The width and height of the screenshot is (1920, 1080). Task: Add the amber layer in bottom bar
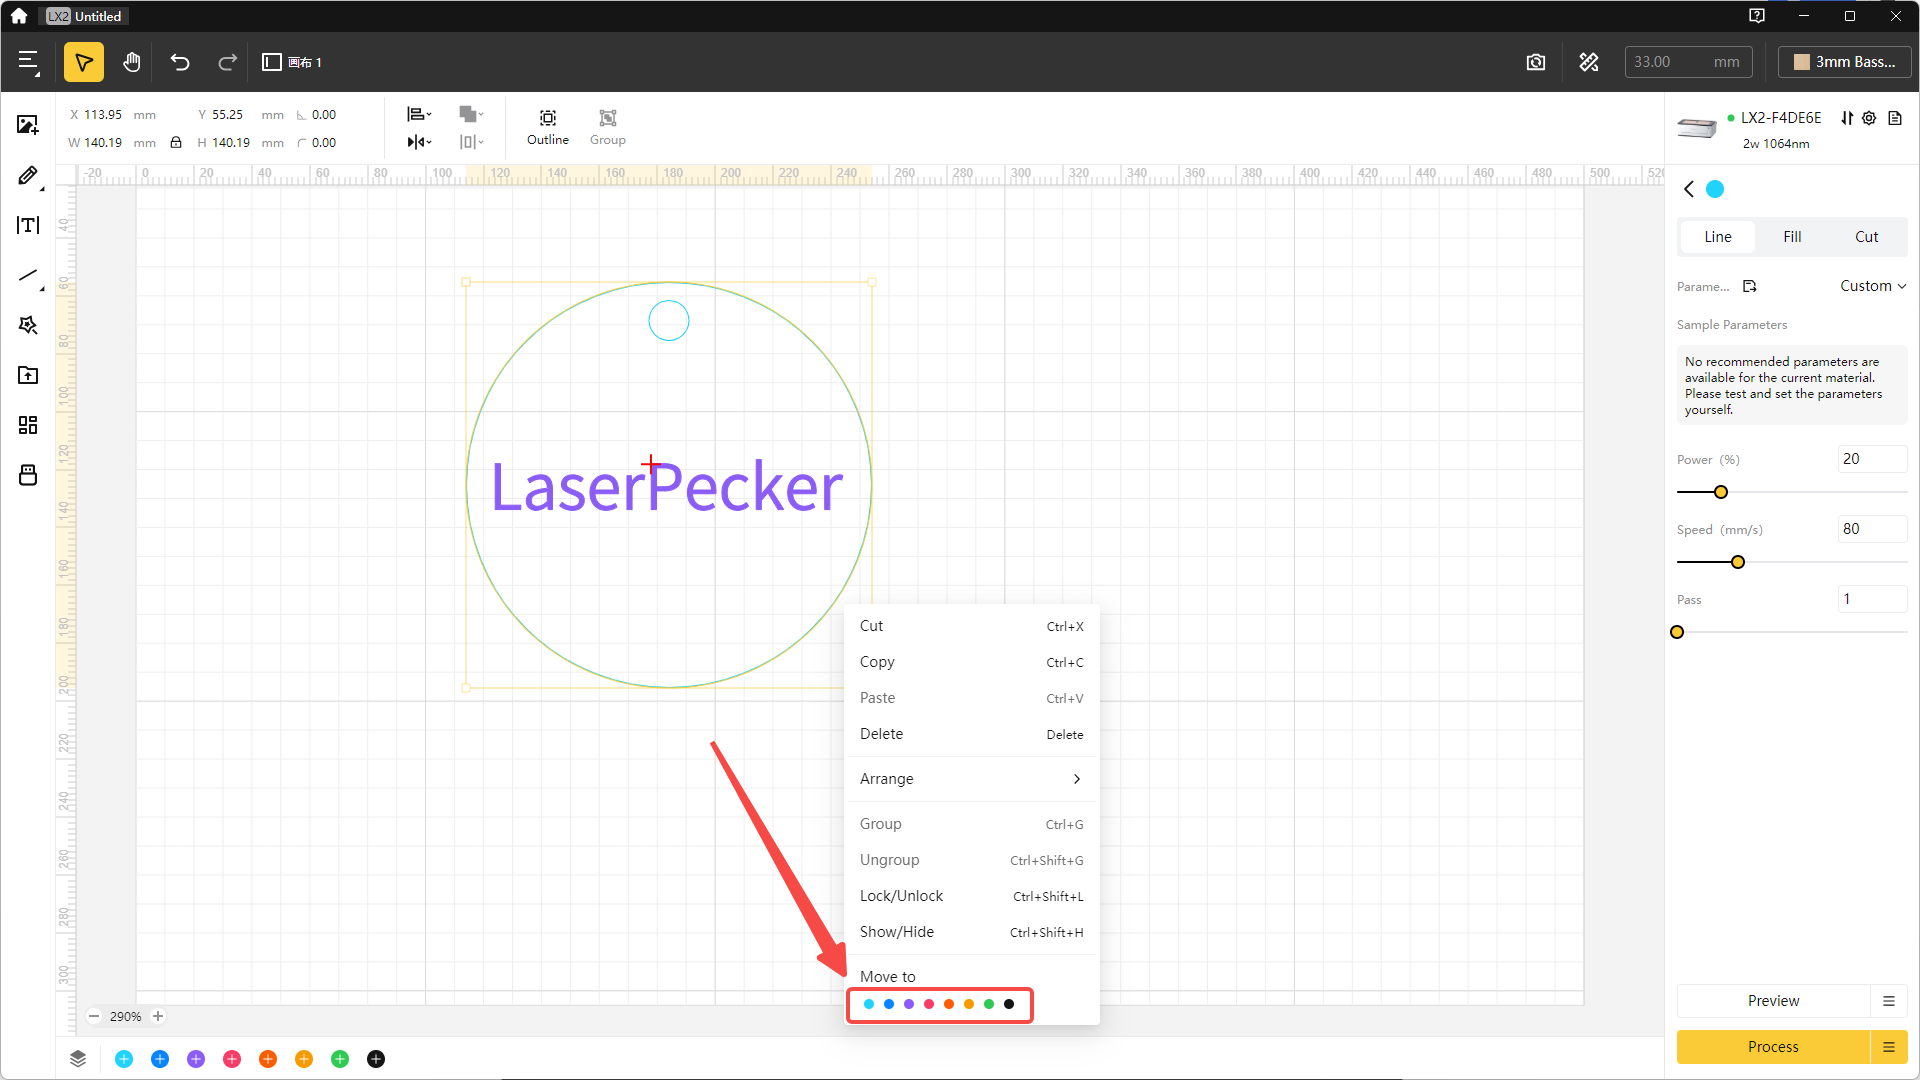coord(304,1059)
